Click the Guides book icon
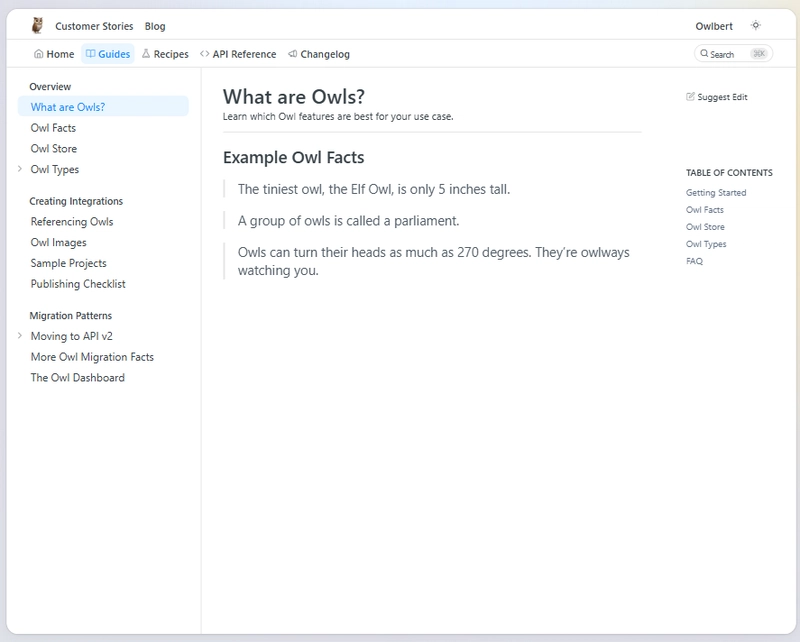Image resolution: width=800 pixels, height=642 pixels. [90, 54]
